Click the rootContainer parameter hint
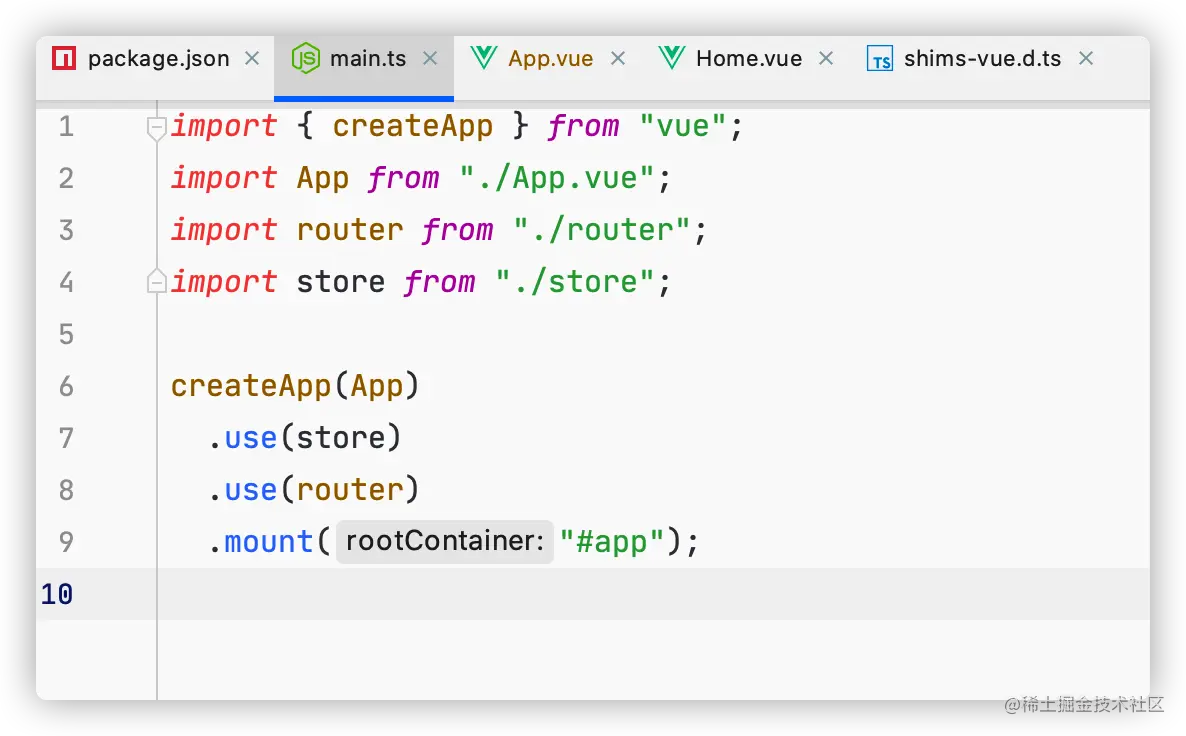This screenshot has width=1186, height=736. coord(445,542)
